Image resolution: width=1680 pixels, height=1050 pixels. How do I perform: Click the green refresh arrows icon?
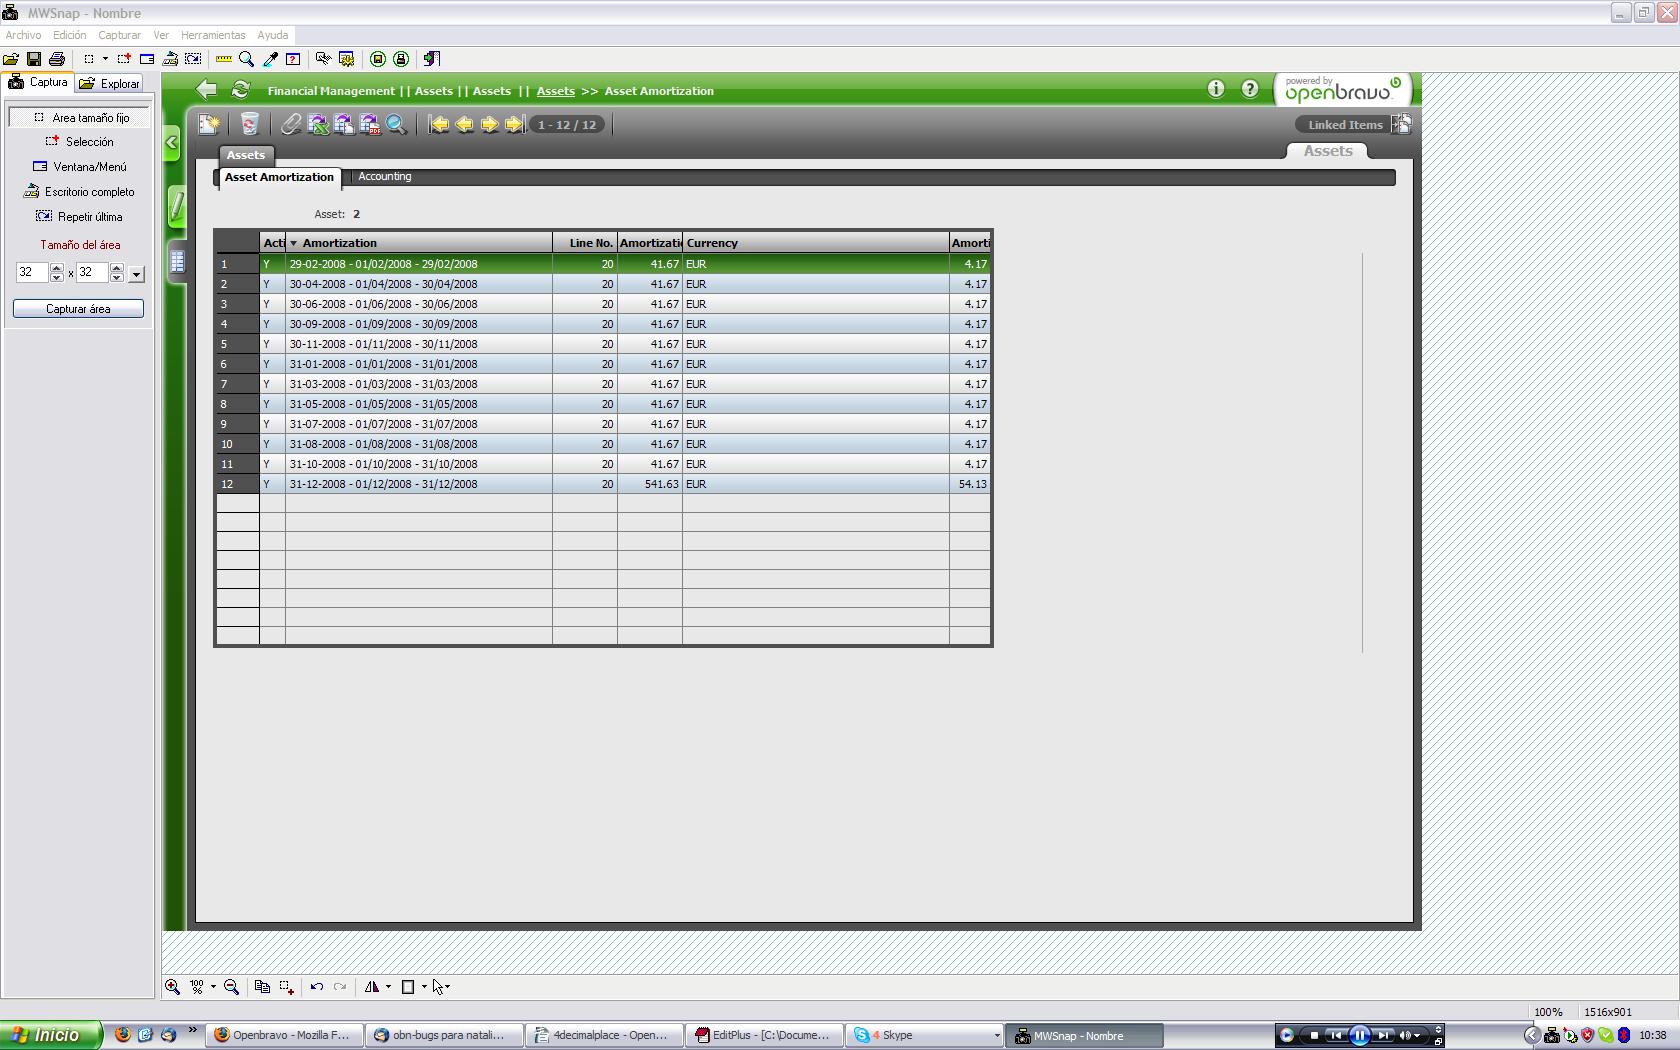point(240,90)
